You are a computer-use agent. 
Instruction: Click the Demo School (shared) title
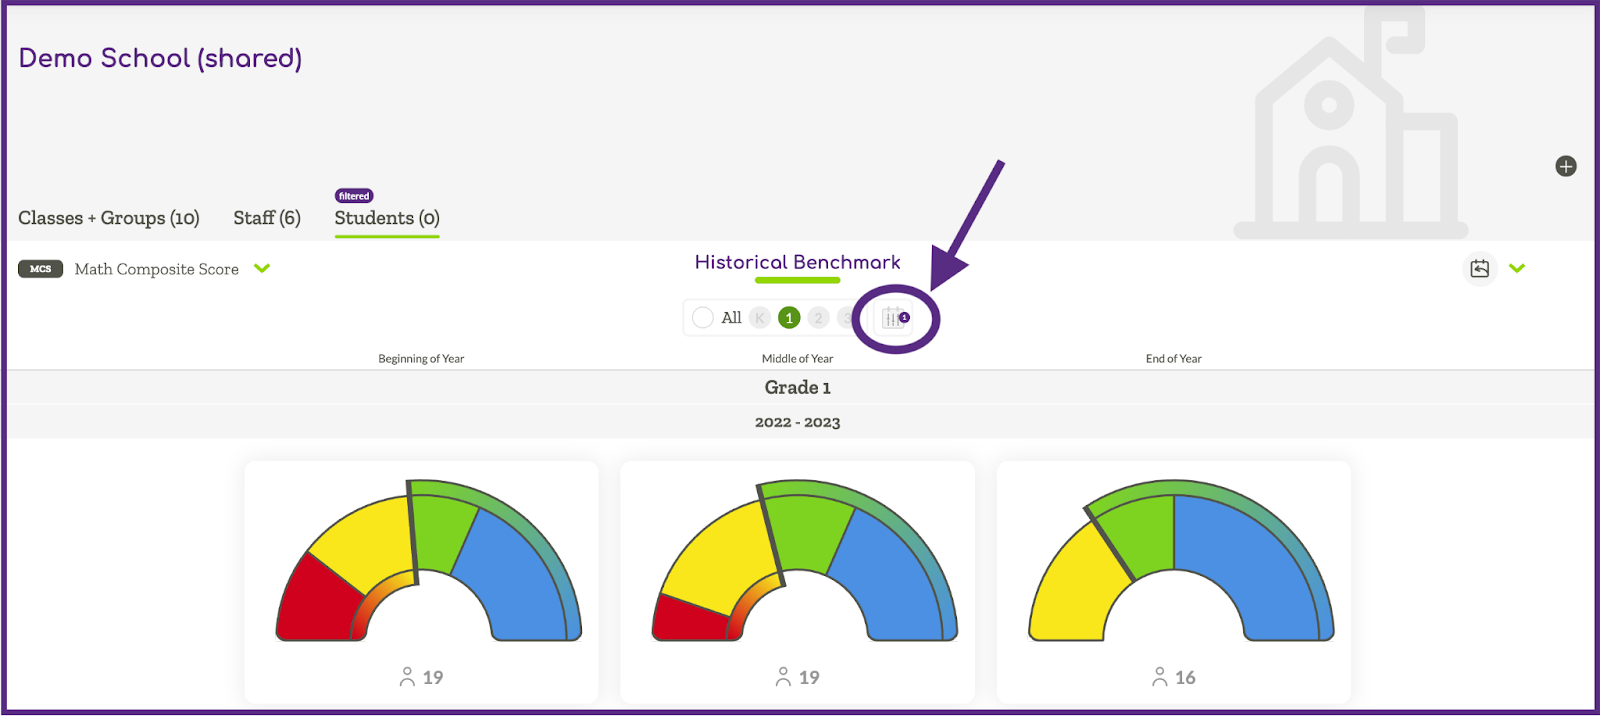point(160,58)
